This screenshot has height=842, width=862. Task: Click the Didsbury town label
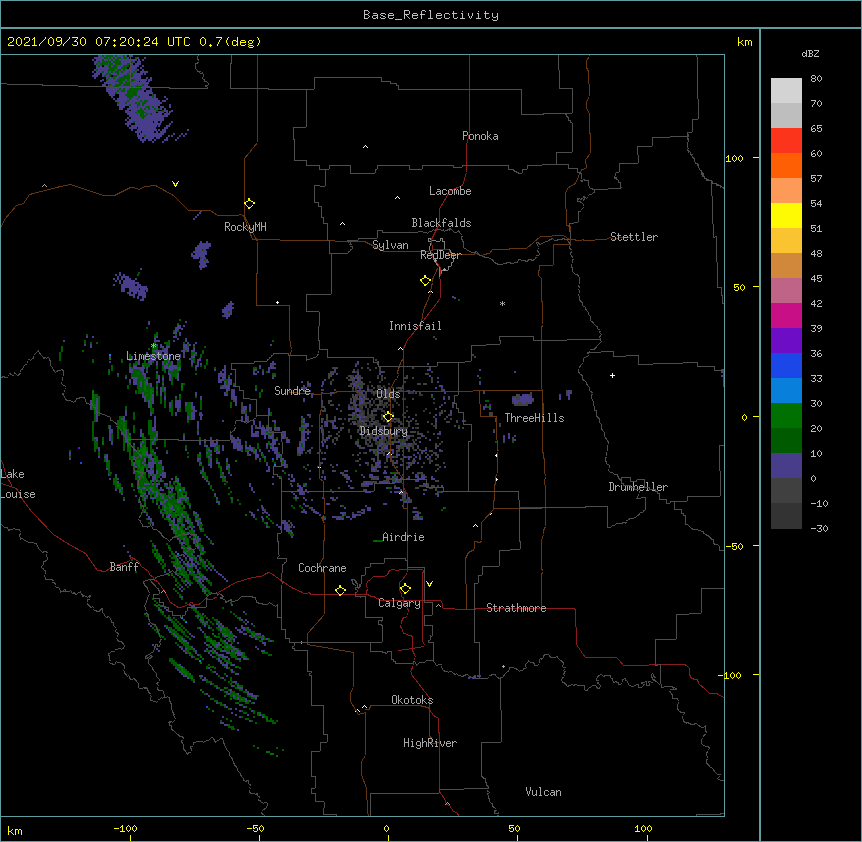click(383, 431)
